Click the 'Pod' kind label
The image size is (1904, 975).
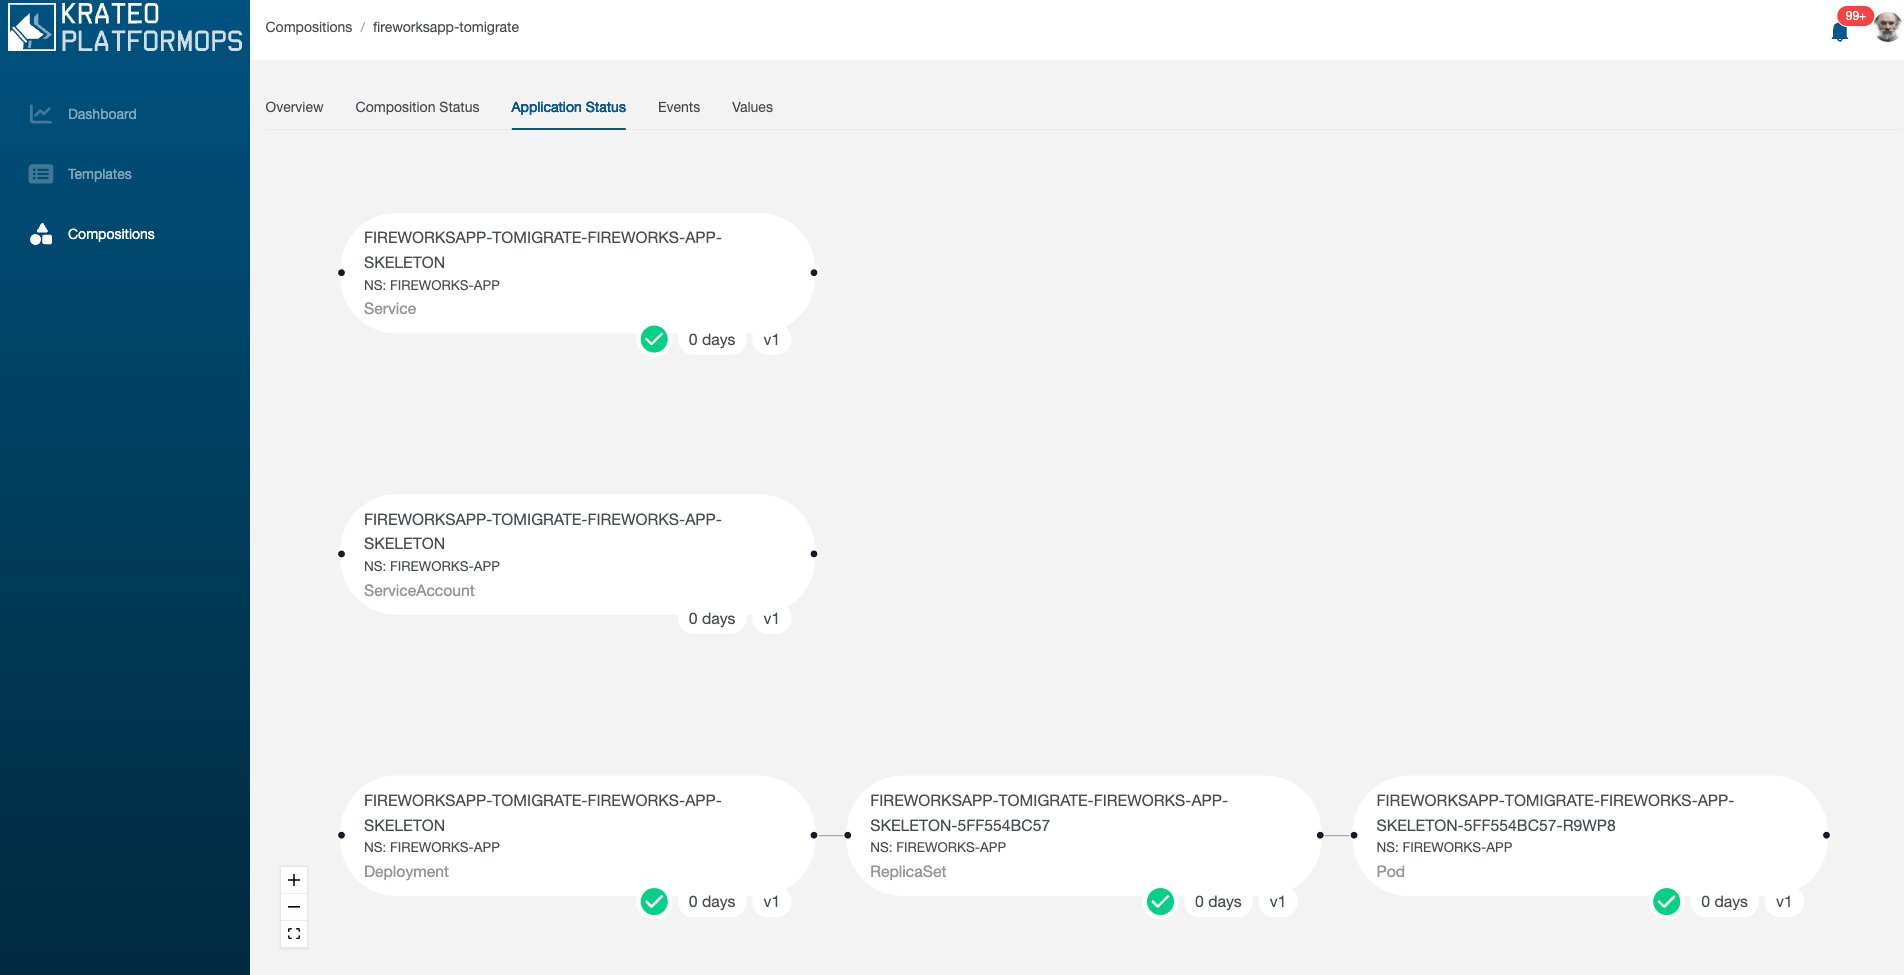tap(1390, 872)
